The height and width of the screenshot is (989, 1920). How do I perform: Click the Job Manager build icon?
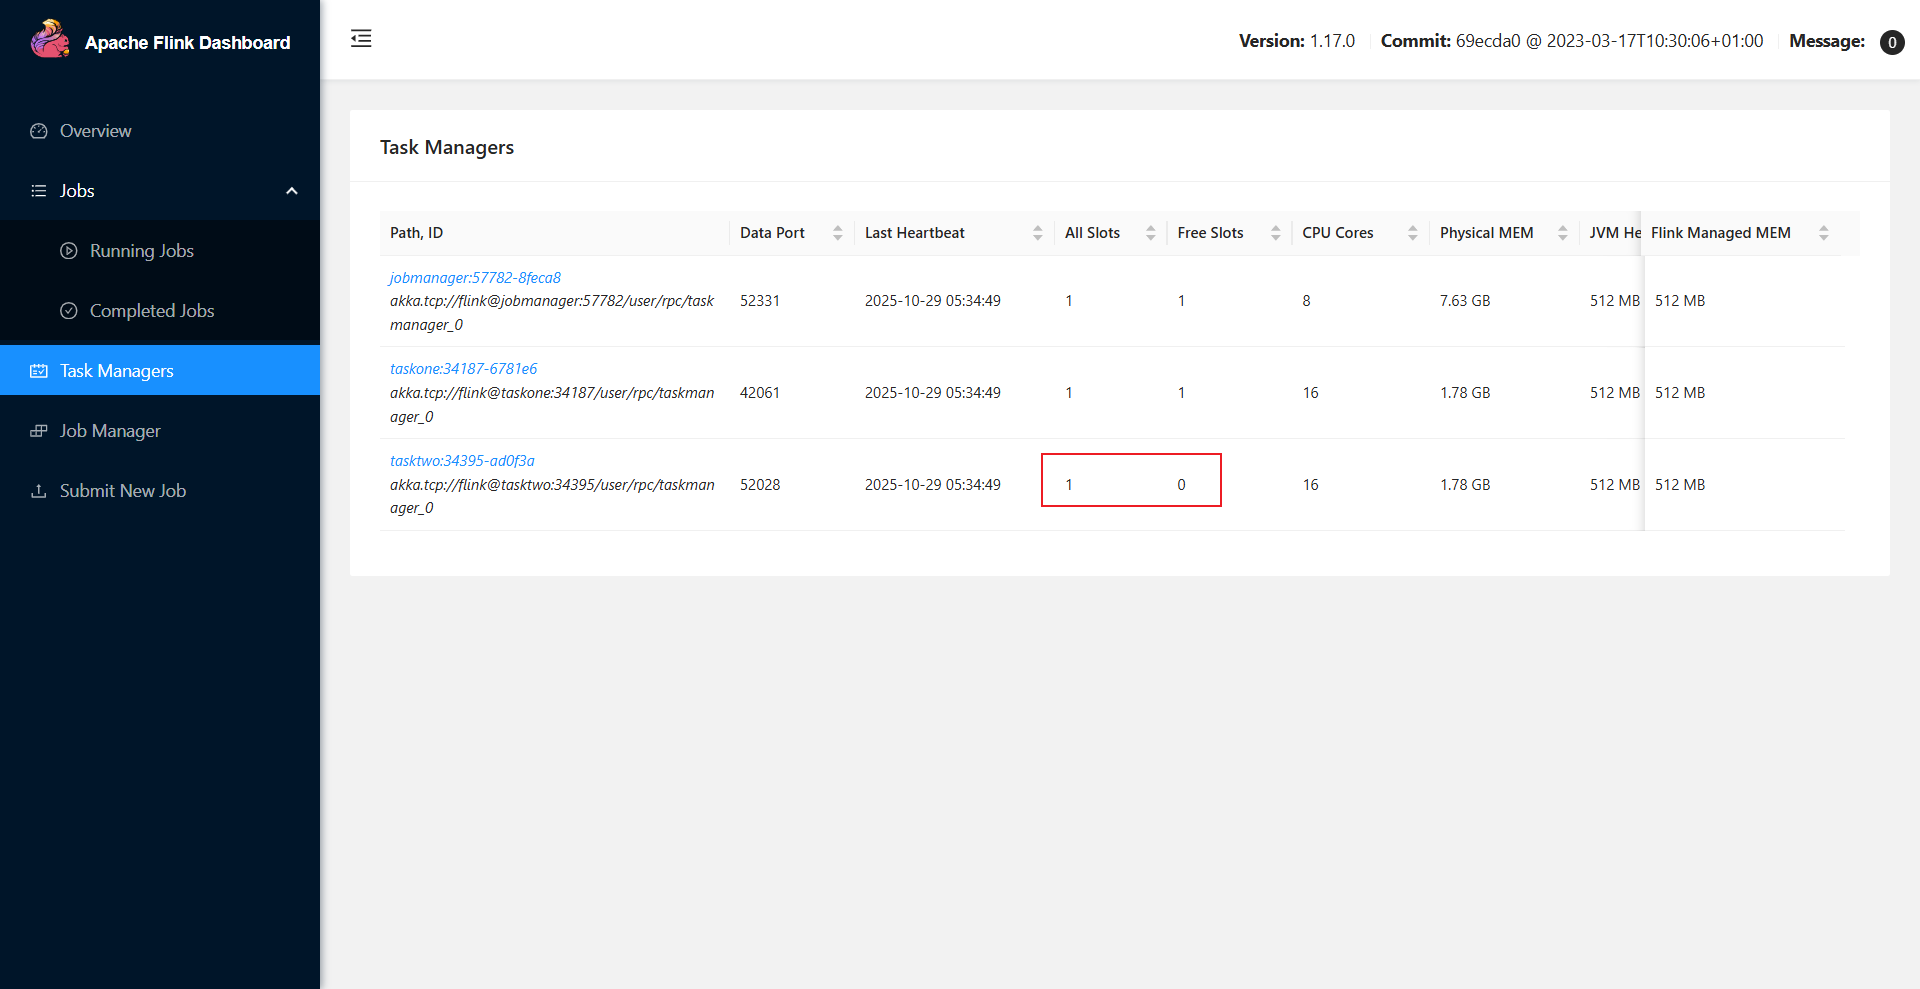coord(39,431)
